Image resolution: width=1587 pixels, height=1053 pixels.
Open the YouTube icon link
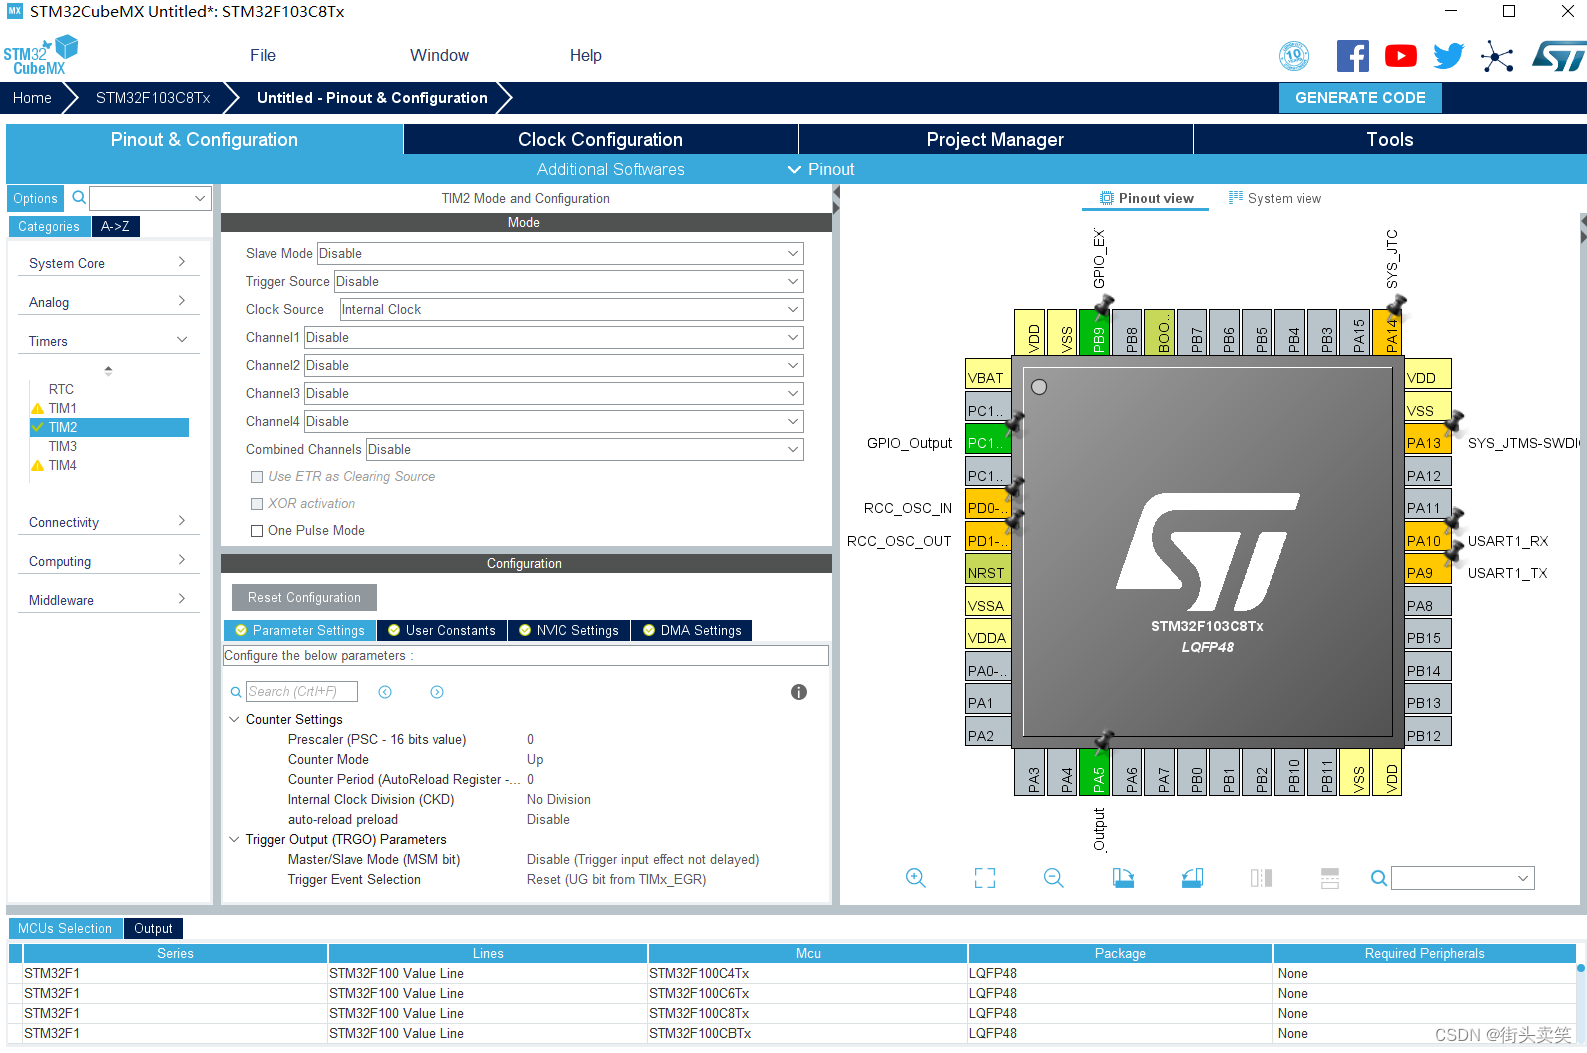pyautogui.click(x=1400, y=56)
